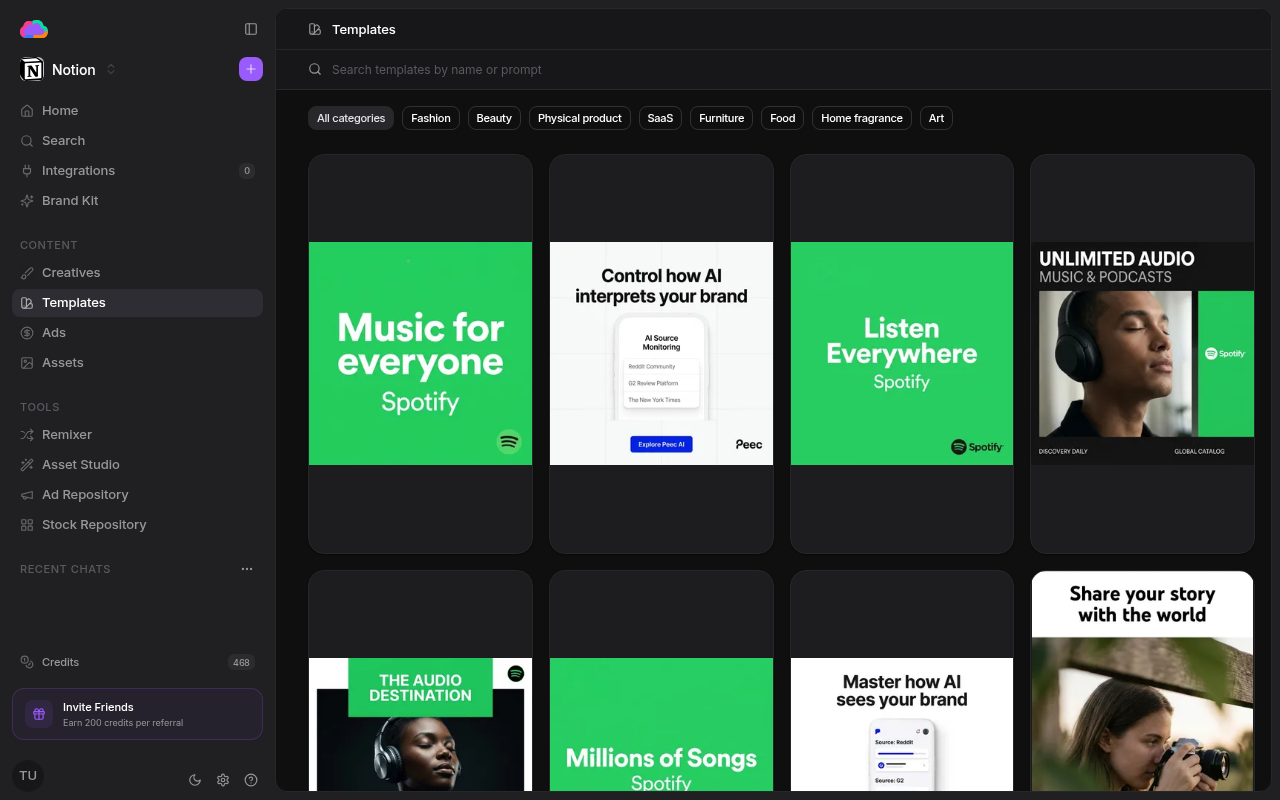Filter templates by Home fragrance

click(862, 118)
